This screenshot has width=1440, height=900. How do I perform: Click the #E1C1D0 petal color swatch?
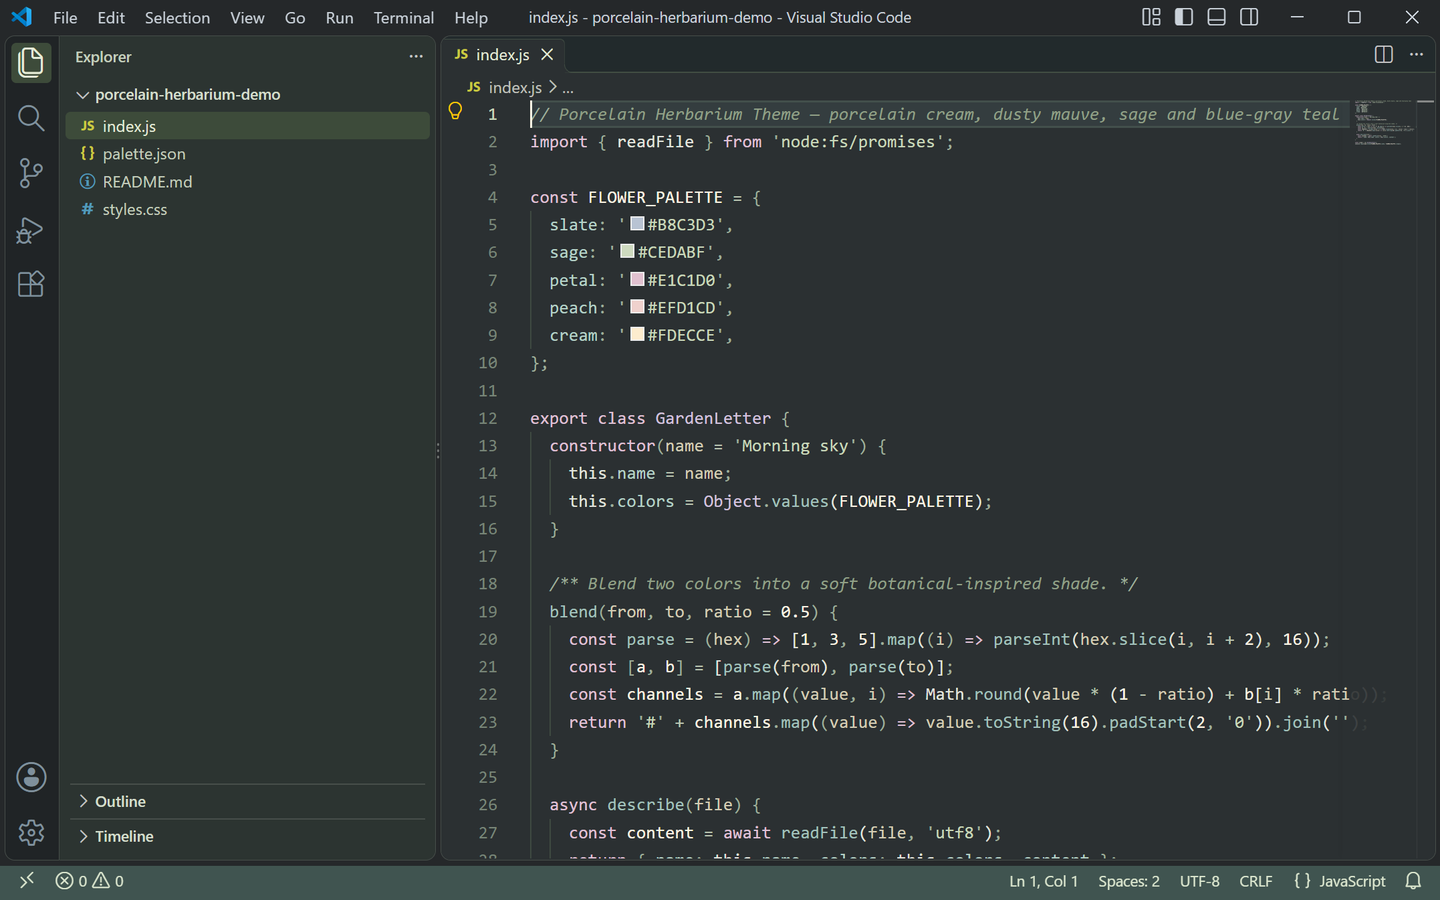(637, 279)
